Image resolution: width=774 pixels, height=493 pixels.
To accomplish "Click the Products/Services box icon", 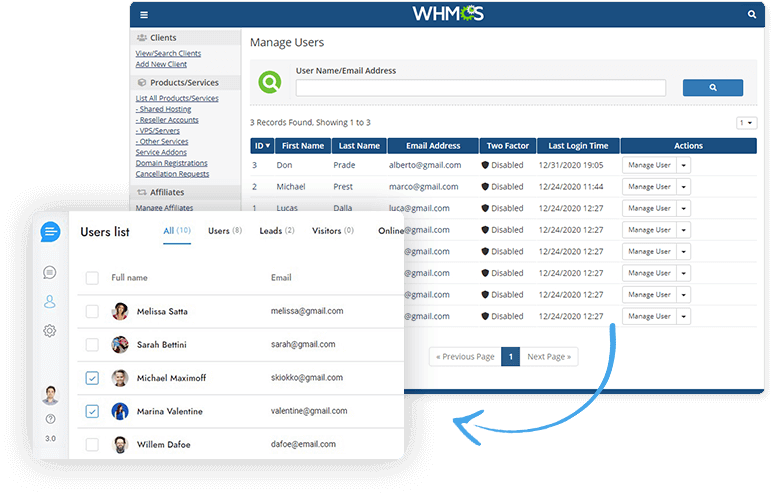I will point(142,82).
